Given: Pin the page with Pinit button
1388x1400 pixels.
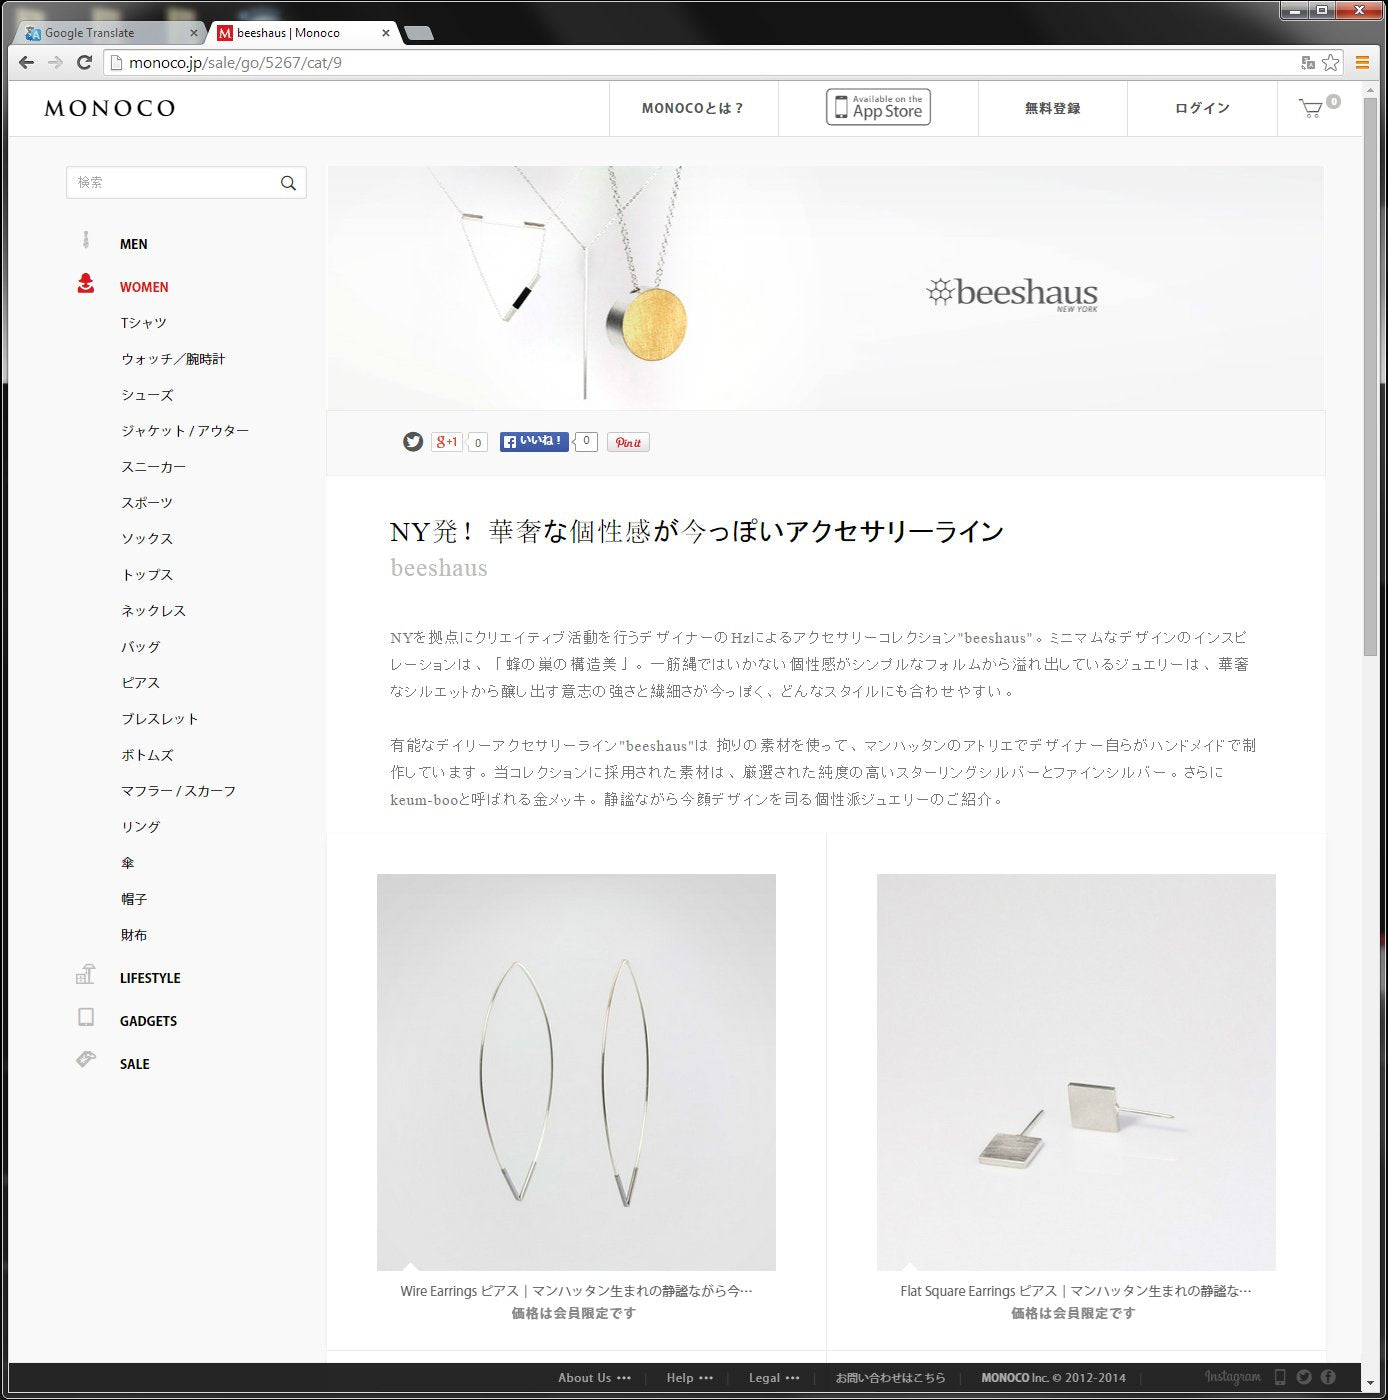Looking at the screenshot, I should click(628, 442).
